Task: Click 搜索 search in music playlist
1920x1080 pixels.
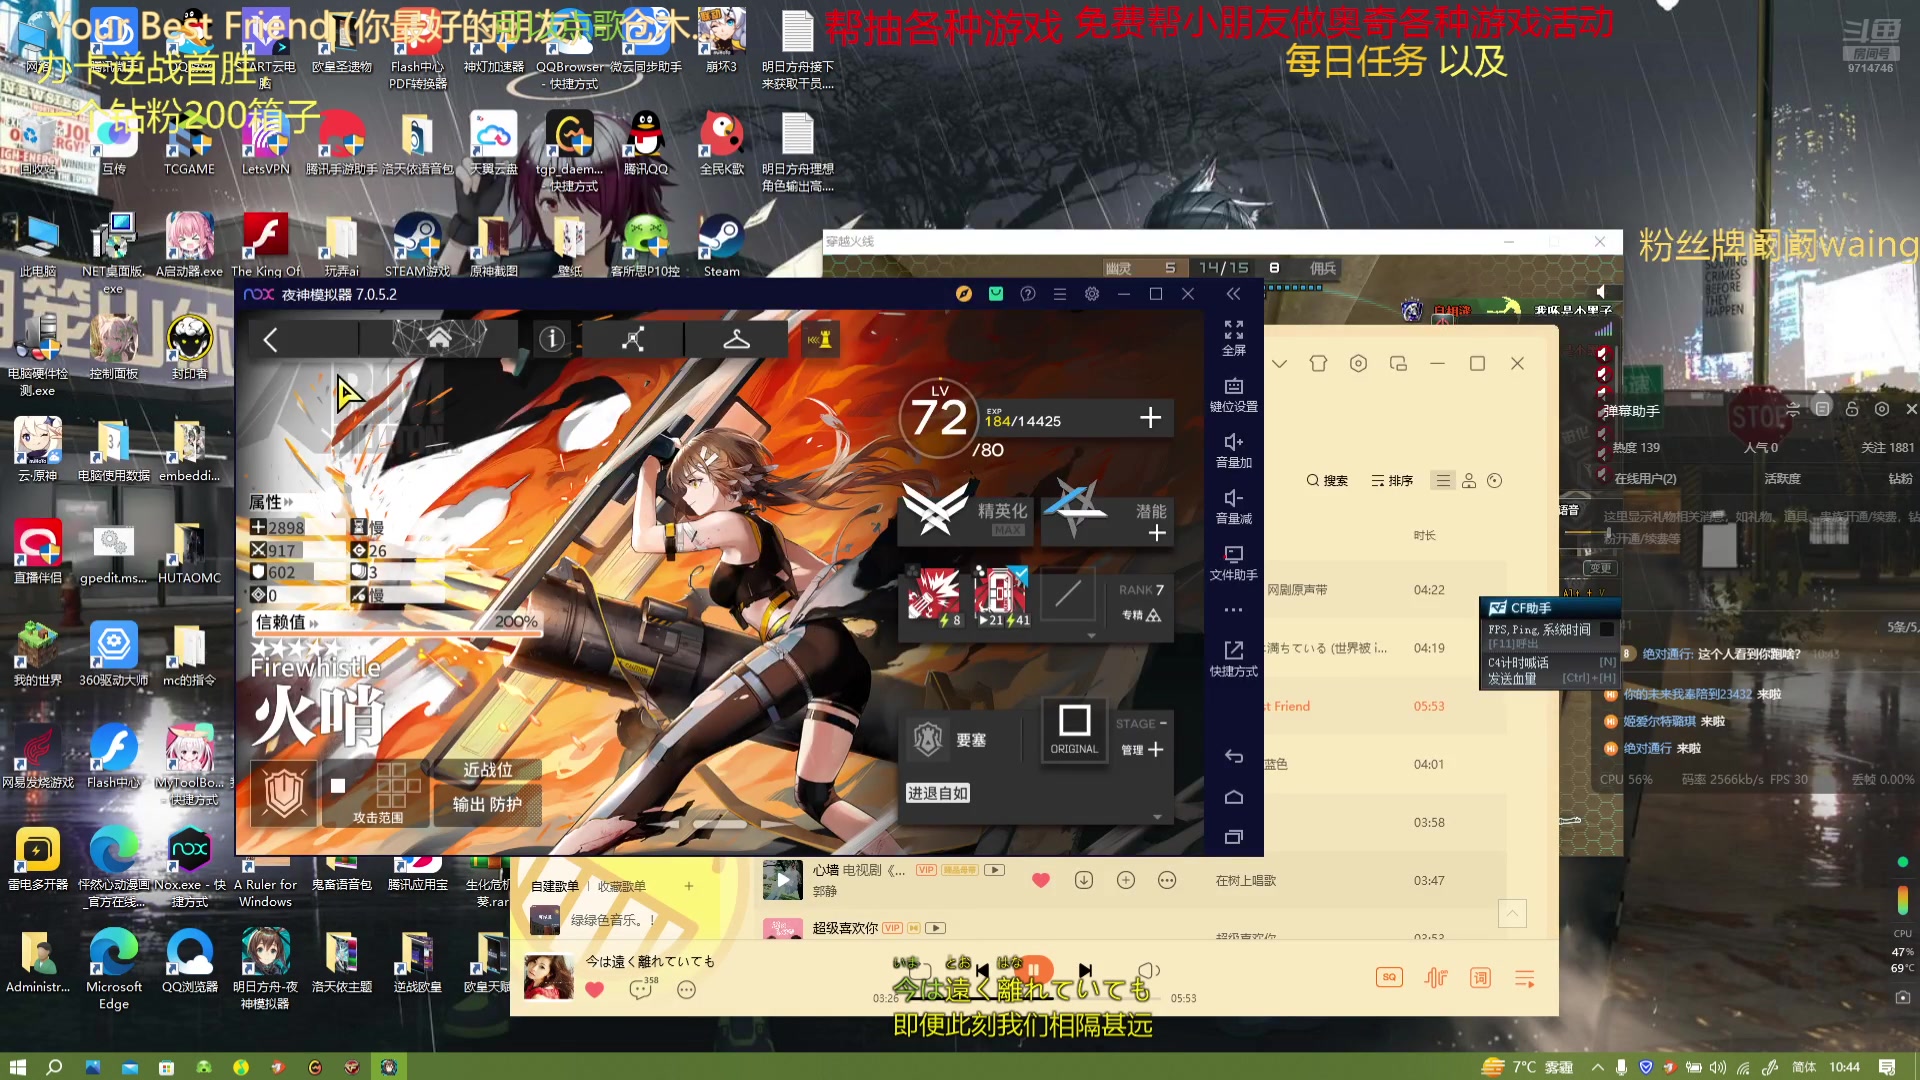Action: (x=1327, y=481)
